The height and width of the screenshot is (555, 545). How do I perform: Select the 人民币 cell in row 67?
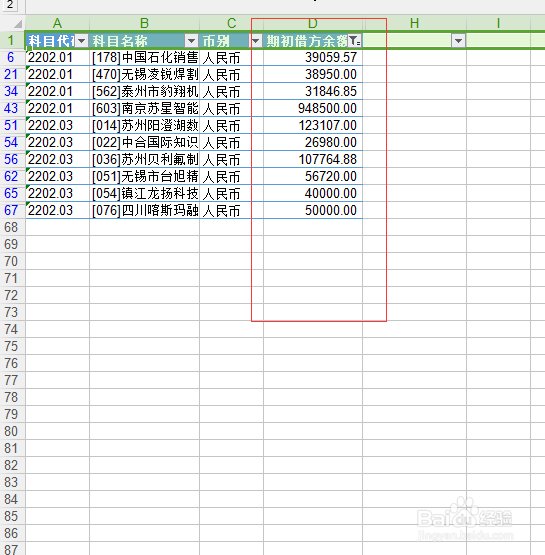231,210
